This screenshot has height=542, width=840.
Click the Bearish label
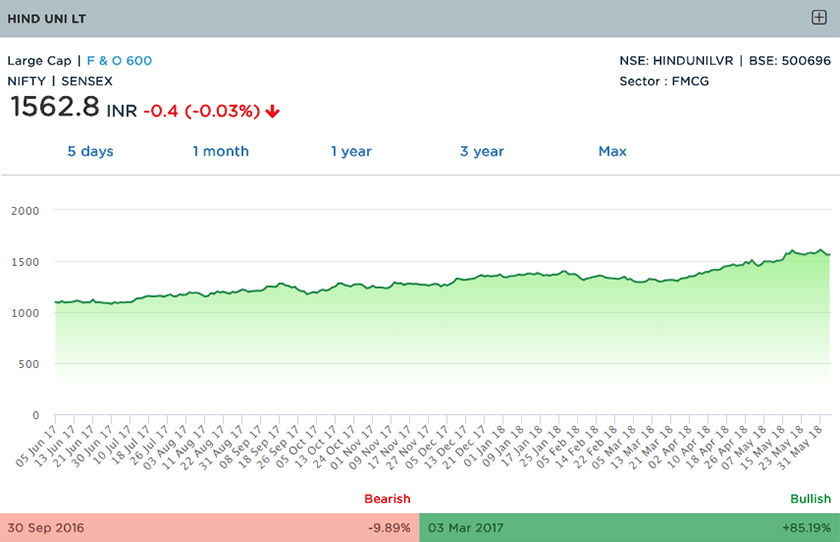387,499
